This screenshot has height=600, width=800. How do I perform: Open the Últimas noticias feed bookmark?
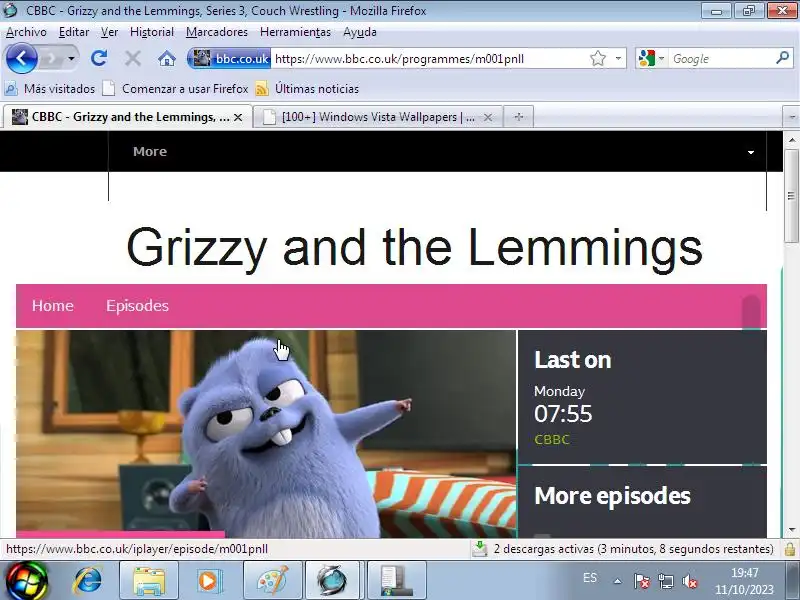(x=307, y=89)
